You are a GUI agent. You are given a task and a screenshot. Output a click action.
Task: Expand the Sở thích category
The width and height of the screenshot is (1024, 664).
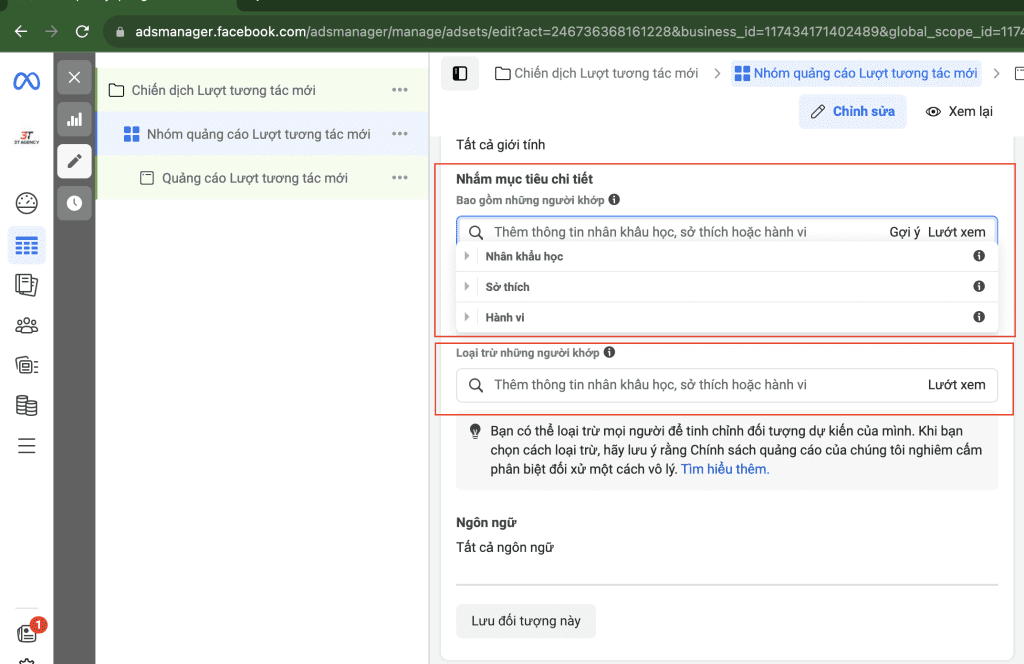(x=467, y=286)
